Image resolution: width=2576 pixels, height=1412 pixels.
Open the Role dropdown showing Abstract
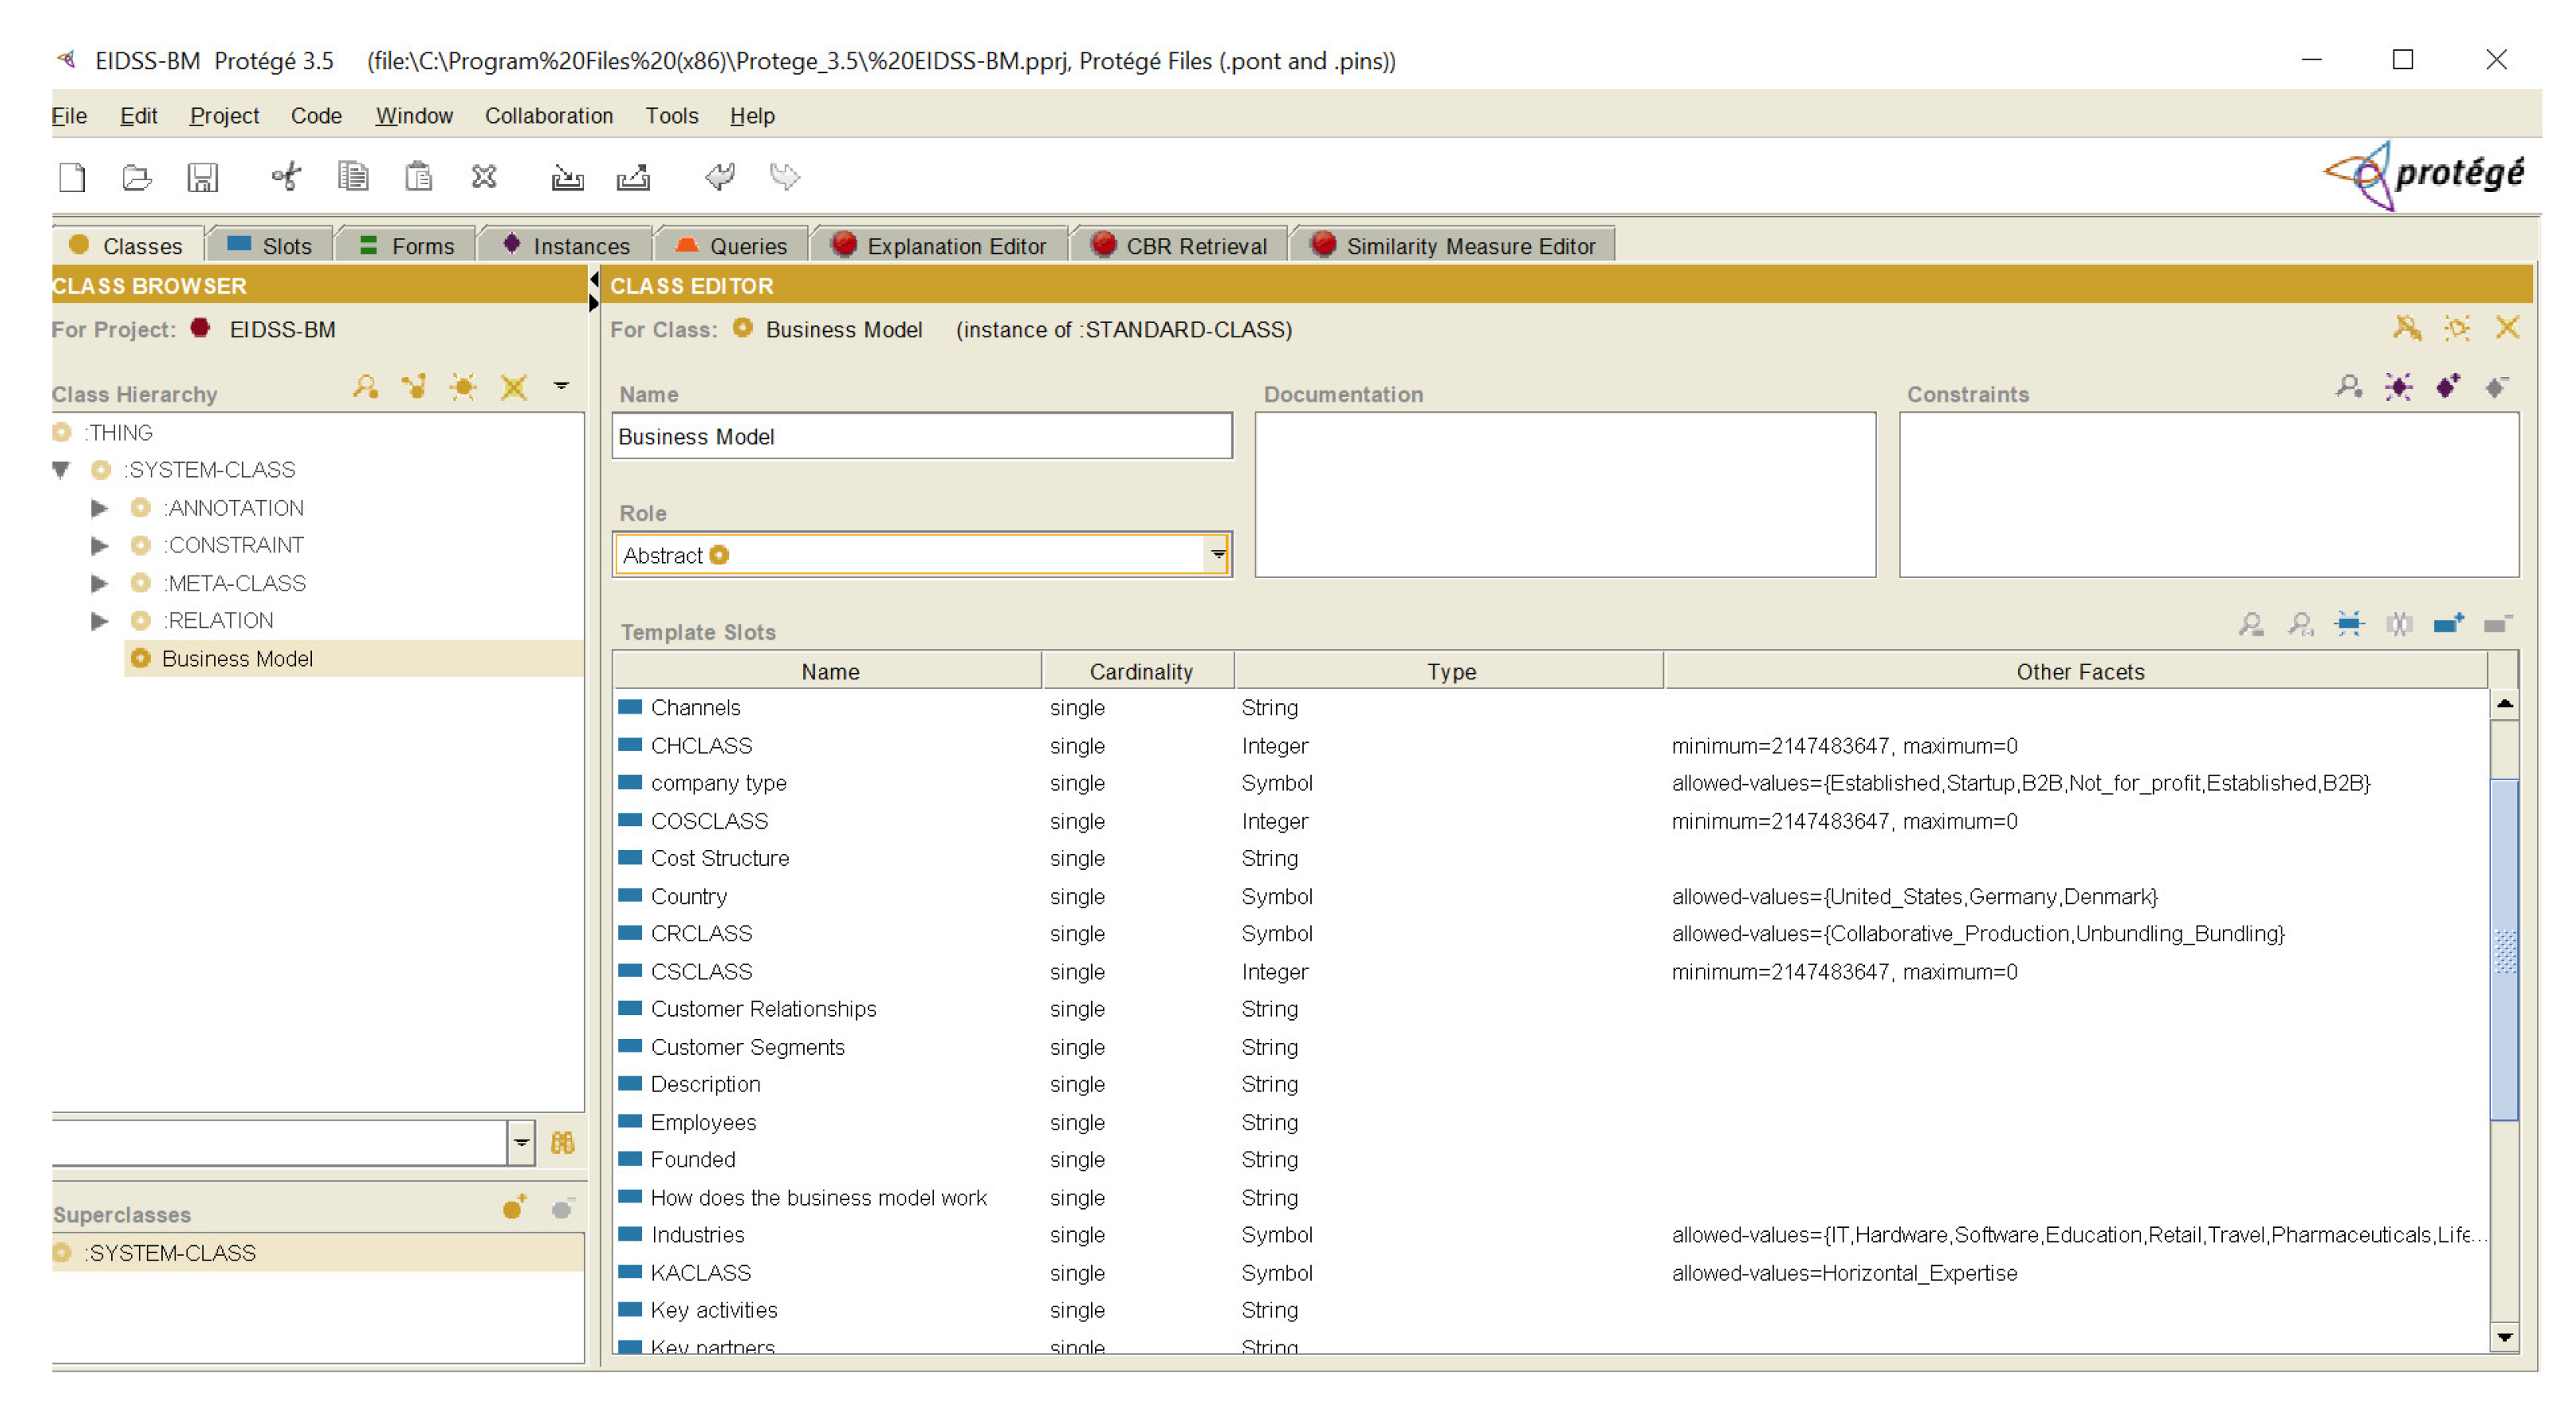coord(1216,554)
